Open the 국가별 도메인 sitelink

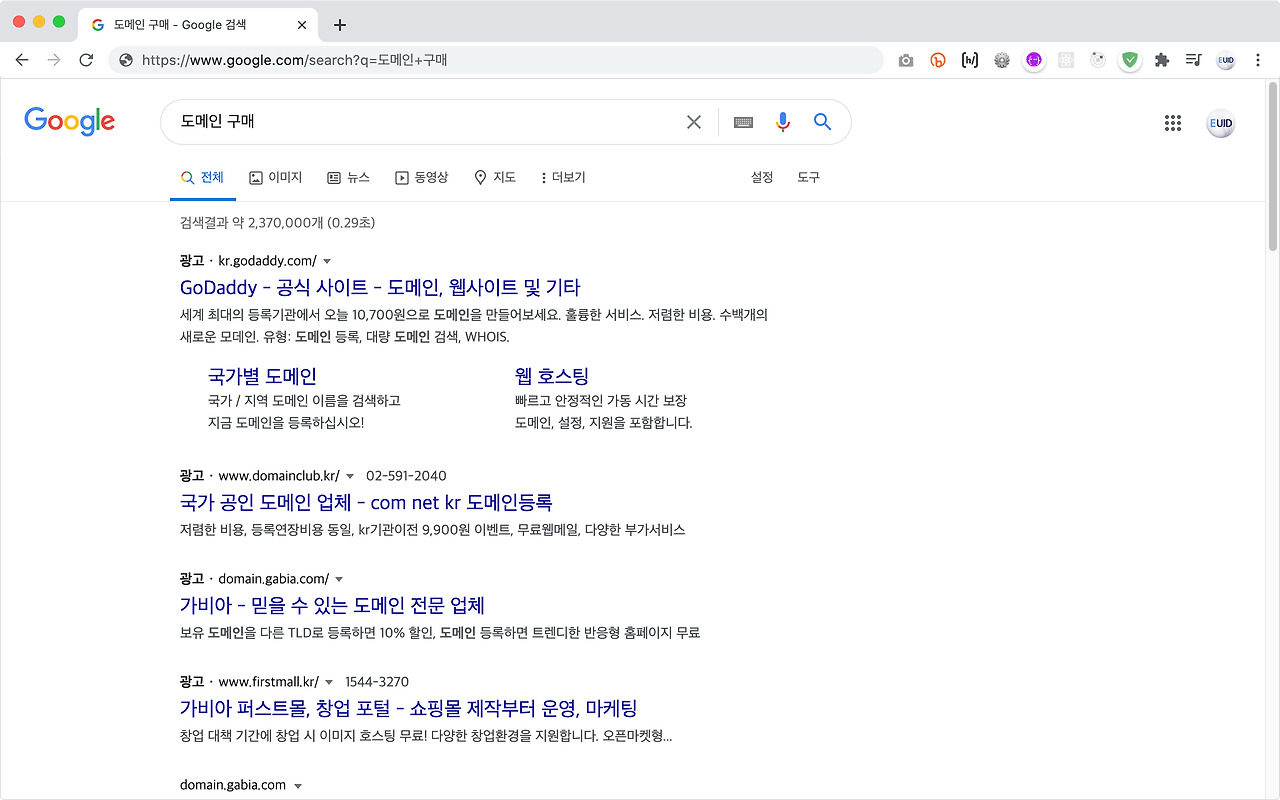[262, 376]
